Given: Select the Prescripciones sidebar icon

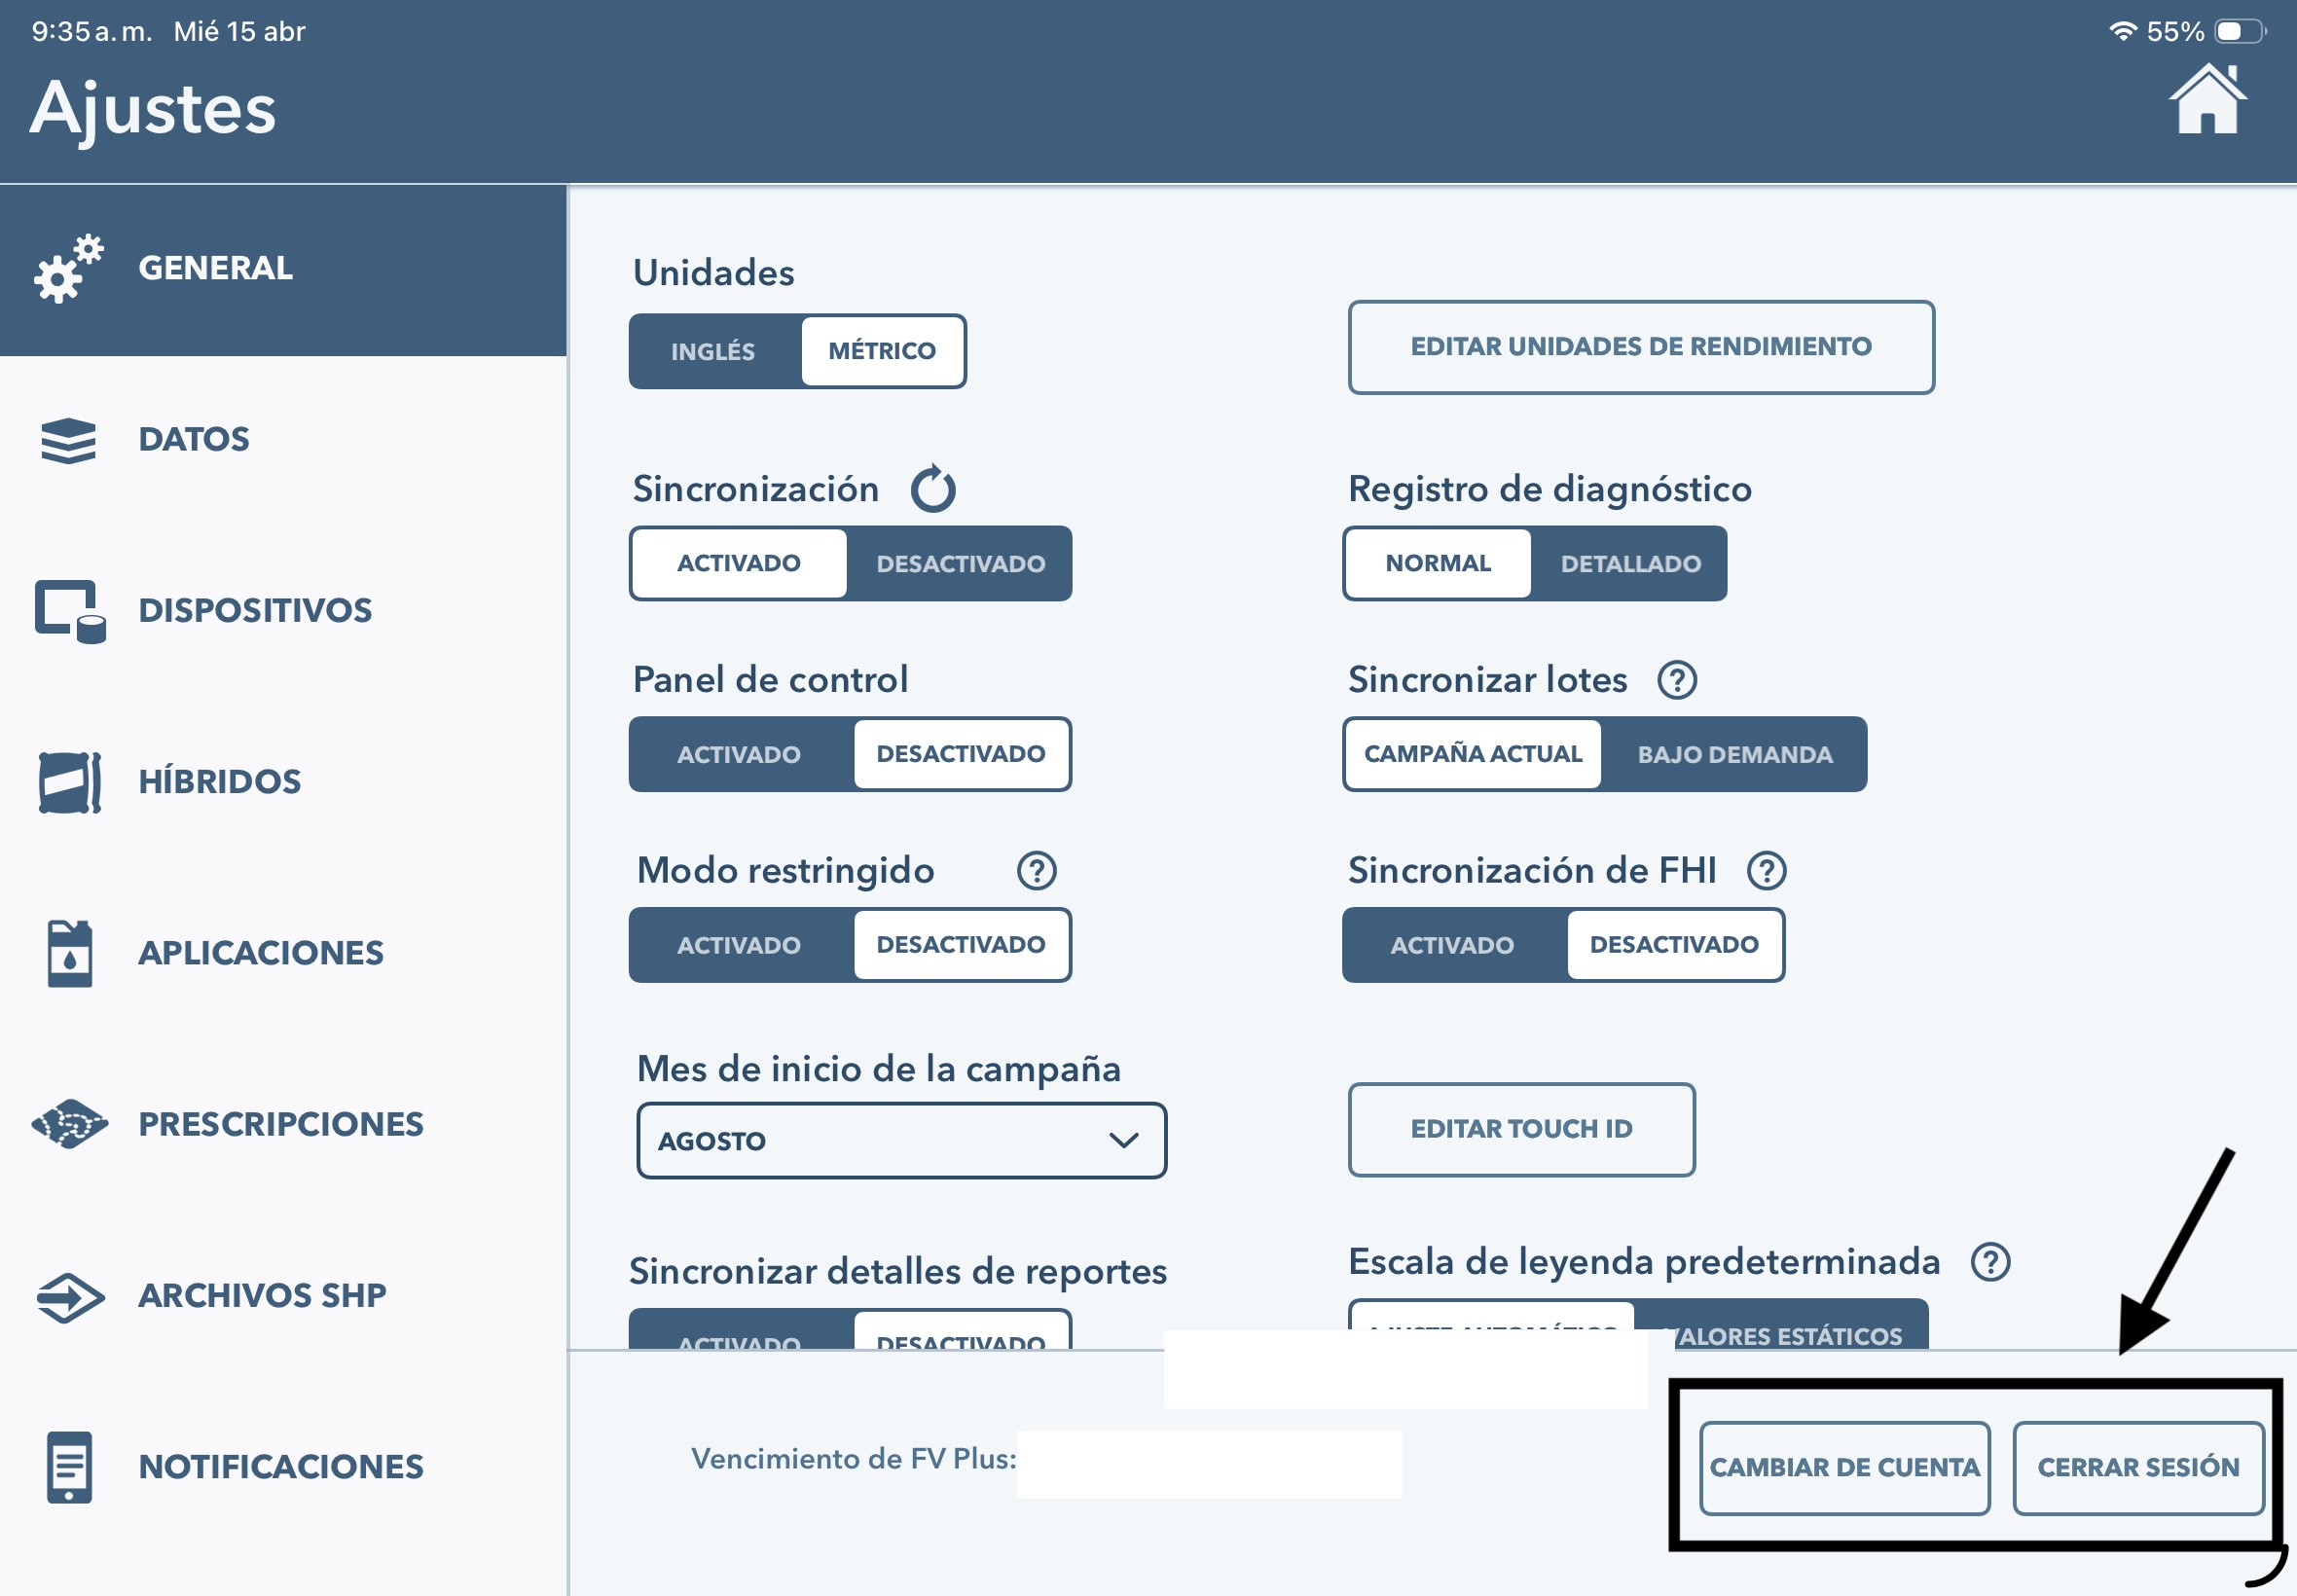Looking at the screenshot, I should click(x=67, y=1123).
